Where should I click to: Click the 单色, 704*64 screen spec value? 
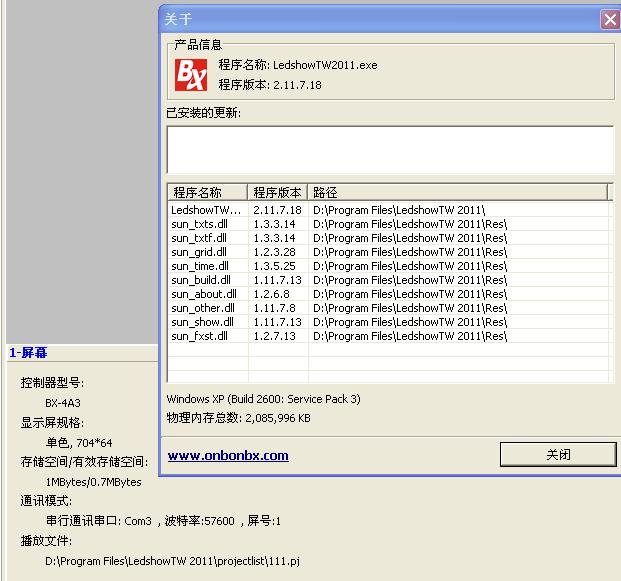(79, 442)
